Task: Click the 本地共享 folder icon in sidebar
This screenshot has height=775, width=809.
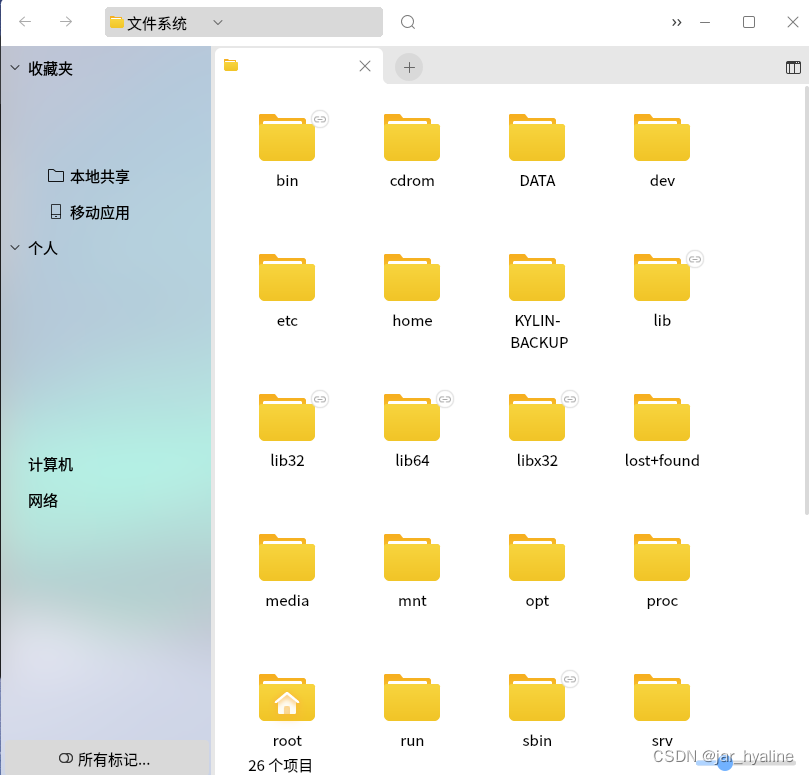Action: click(x=57, y=176)
